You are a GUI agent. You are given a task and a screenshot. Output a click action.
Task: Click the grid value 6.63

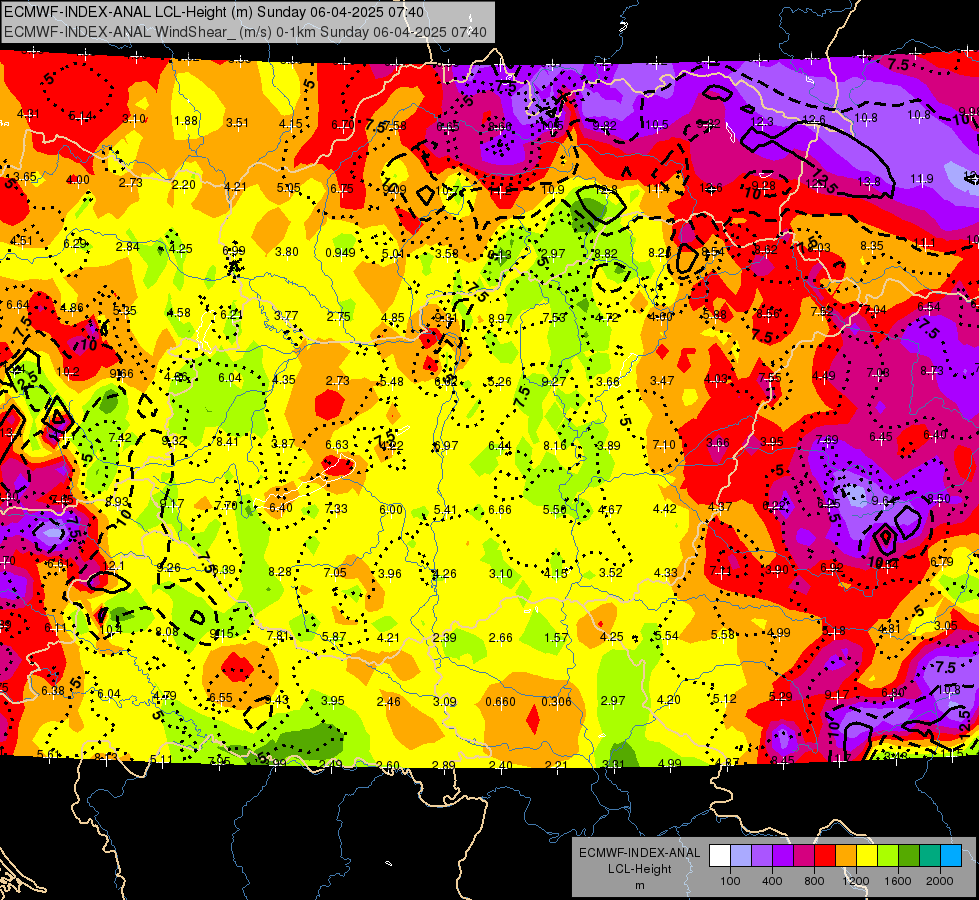(x=337, y=445)
